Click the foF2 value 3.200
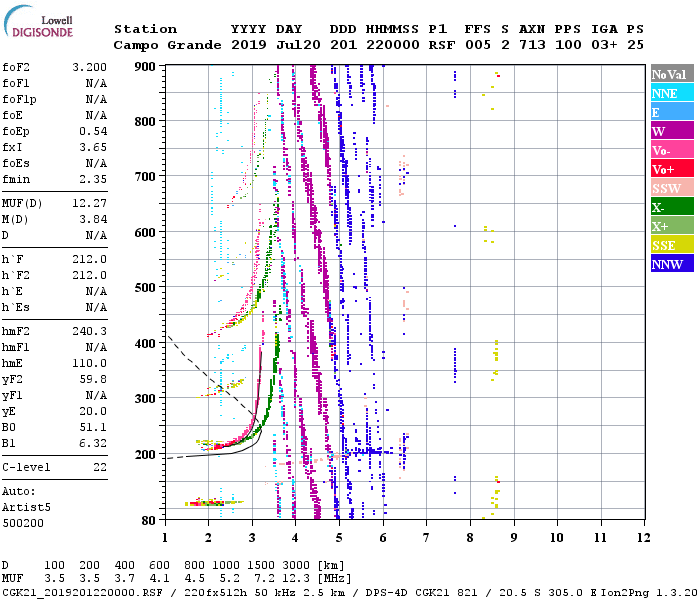The image size is (700, 600). [x=89, y=67]
